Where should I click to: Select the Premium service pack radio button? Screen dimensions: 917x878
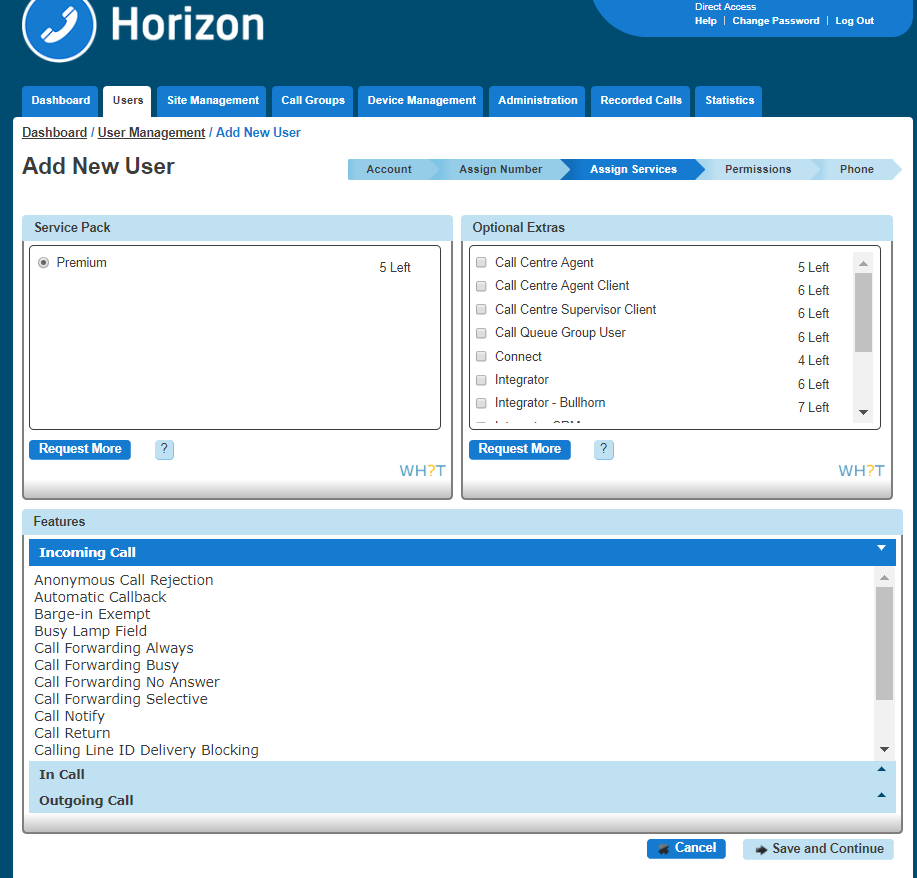(x=43, y=263)
